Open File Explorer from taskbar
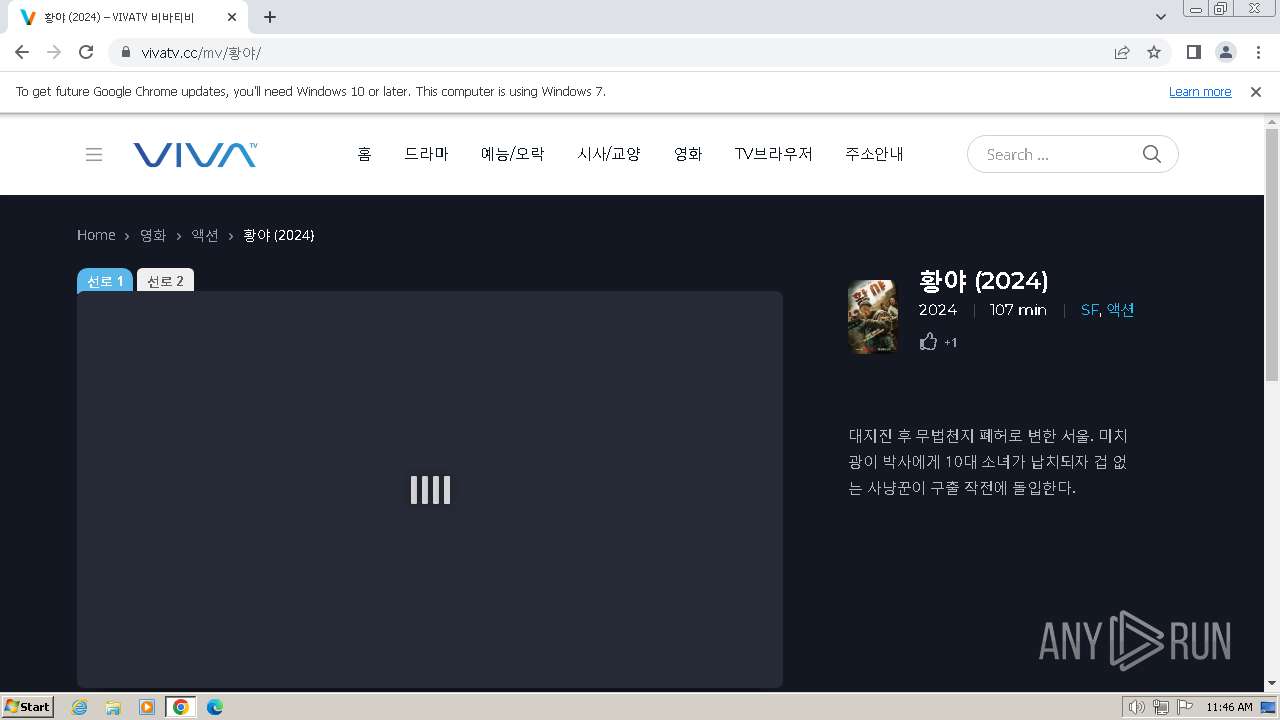1280x720 pixels. pos(113,707)
